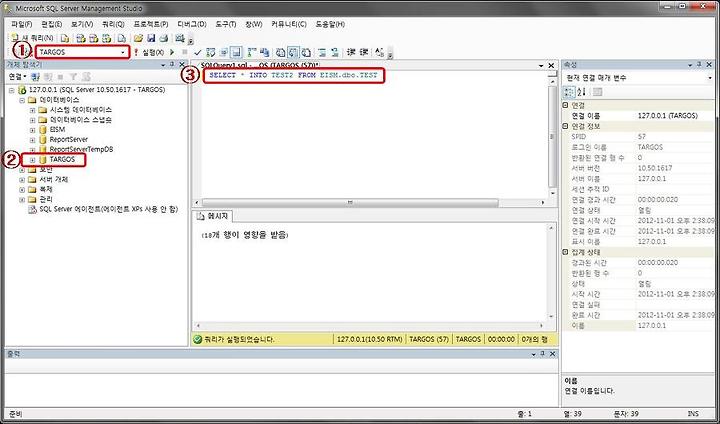Open the TARGOS available databases dropdown
The width and height of the screenshot is (720, 424).
coord(83,52)
